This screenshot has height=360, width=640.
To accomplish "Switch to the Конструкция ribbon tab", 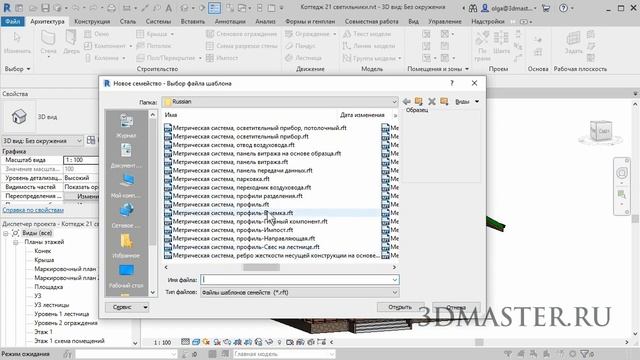I will click(x=92, y=21).
